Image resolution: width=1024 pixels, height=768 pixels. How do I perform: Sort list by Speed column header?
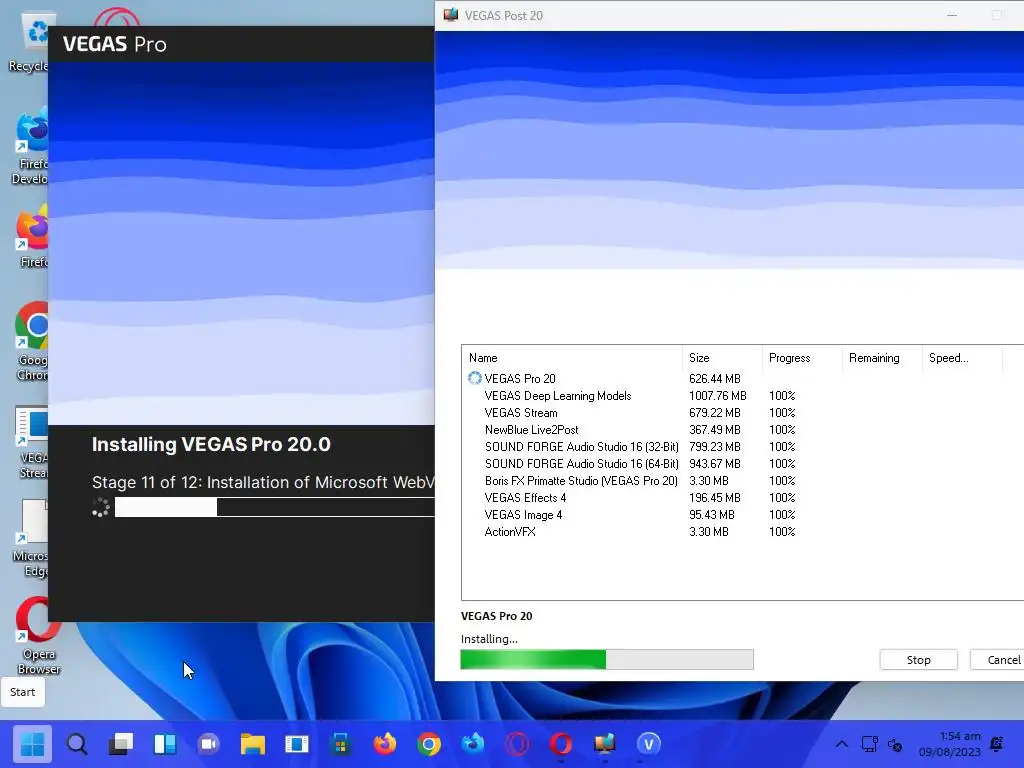(x=961, y=358)
